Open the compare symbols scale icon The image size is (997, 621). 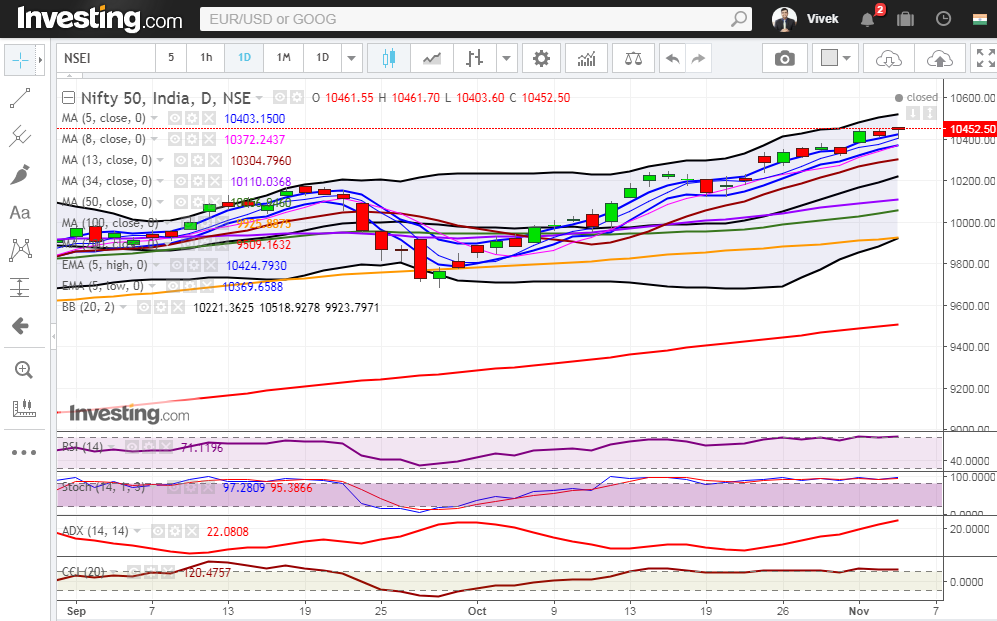633,58
